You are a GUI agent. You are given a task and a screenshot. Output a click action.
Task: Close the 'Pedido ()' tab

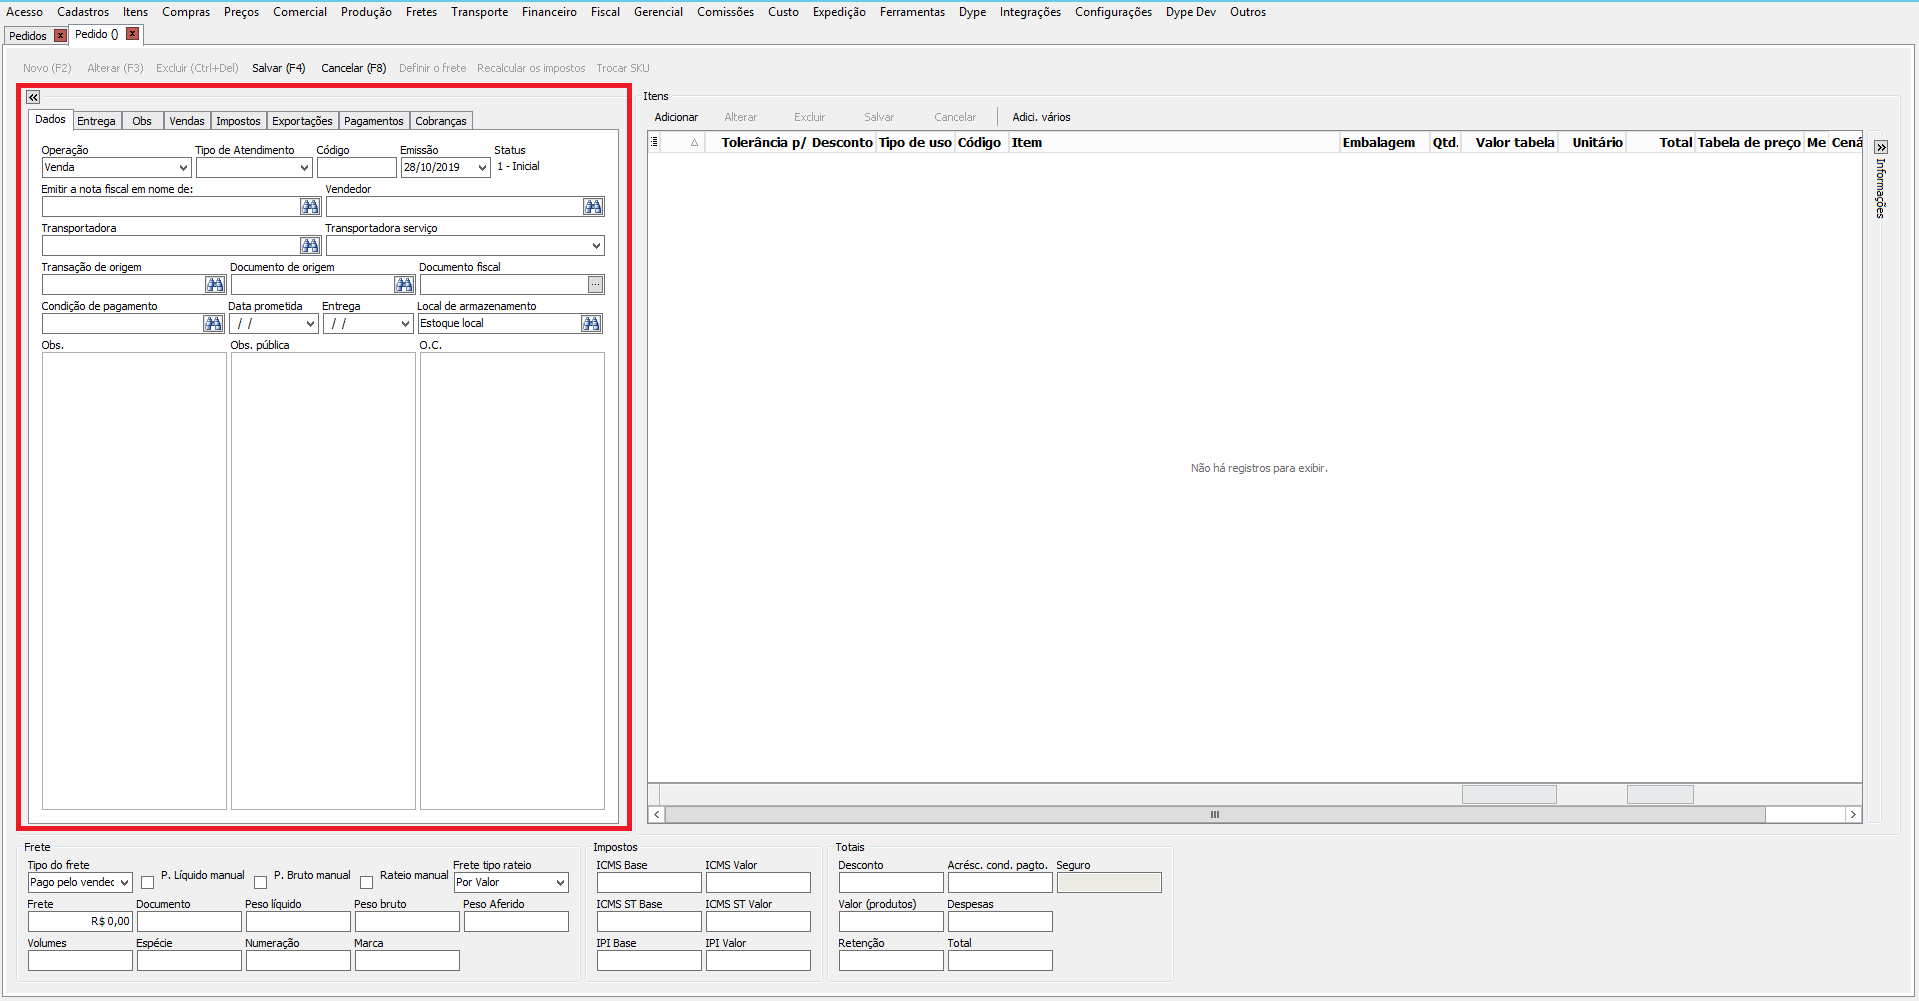point(132,34)
